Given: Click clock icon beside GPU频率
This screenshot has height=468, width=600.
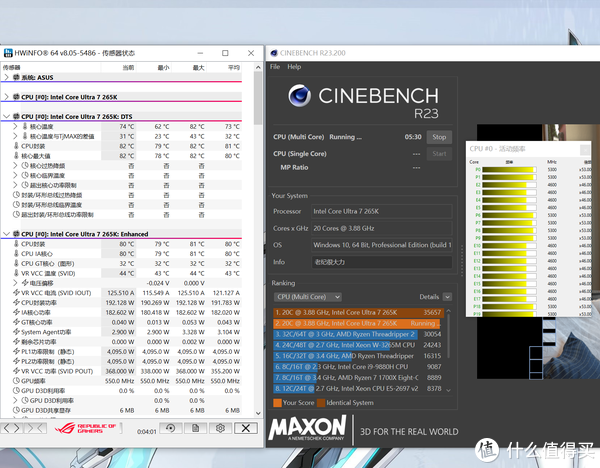Looking at the screenshot, I should click(16, 381).
